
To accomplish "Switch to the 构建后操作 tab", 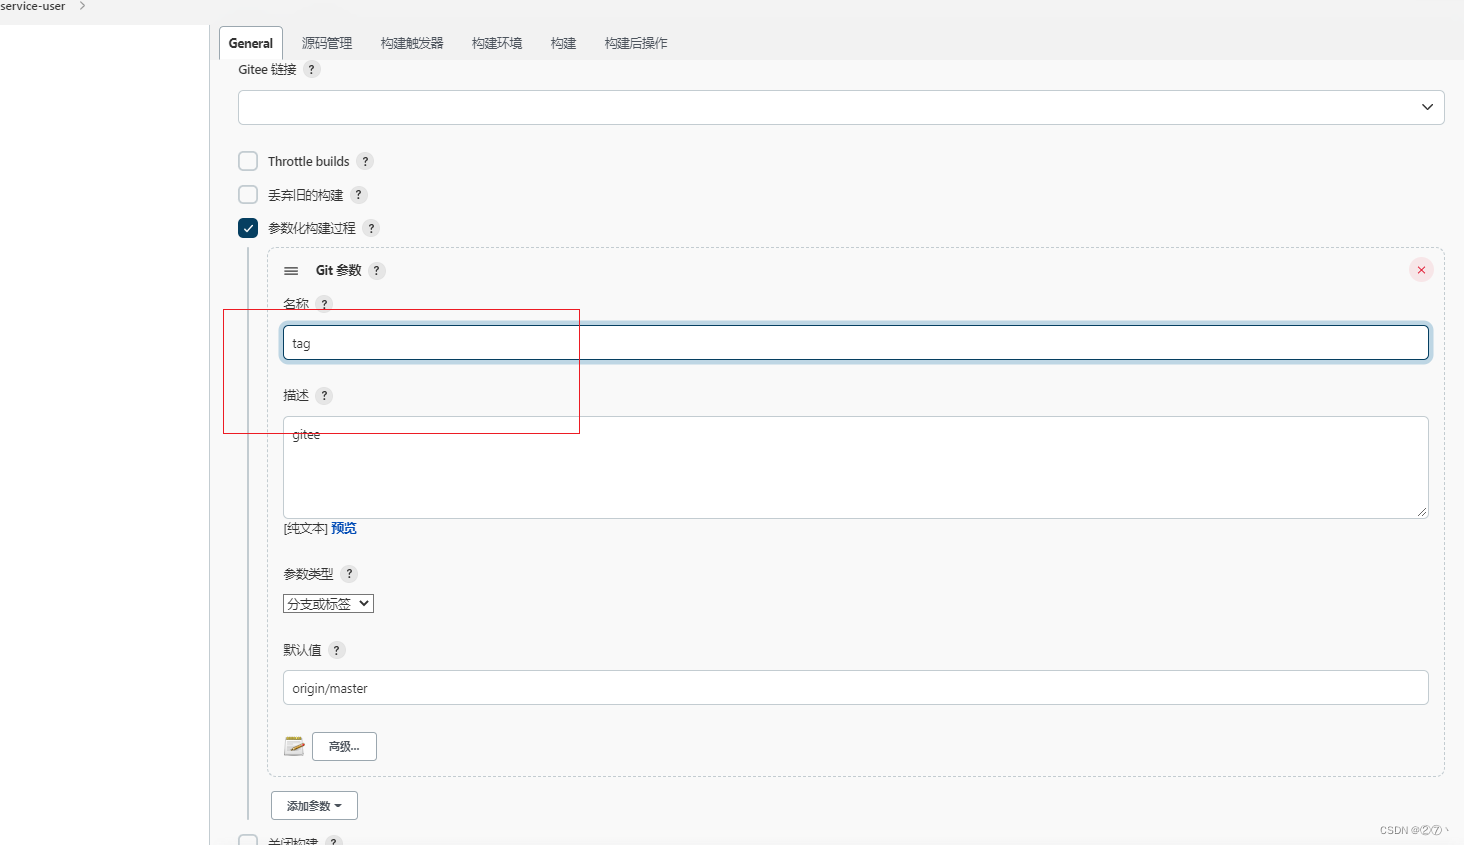I will 636,43.
